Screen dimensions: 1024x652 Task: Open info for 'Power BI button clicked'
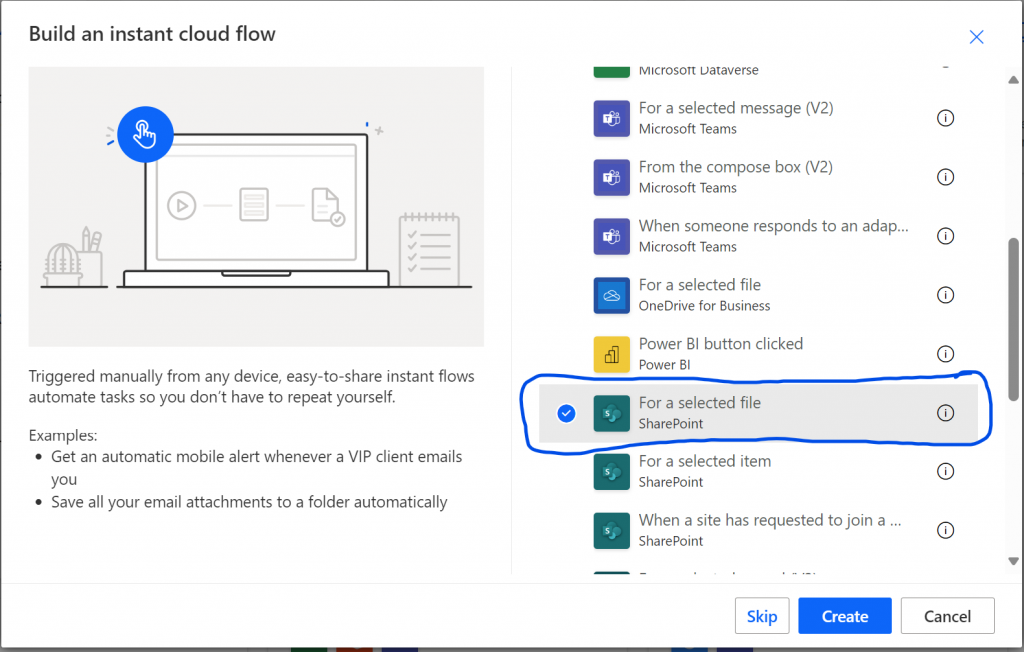[945, 354]
